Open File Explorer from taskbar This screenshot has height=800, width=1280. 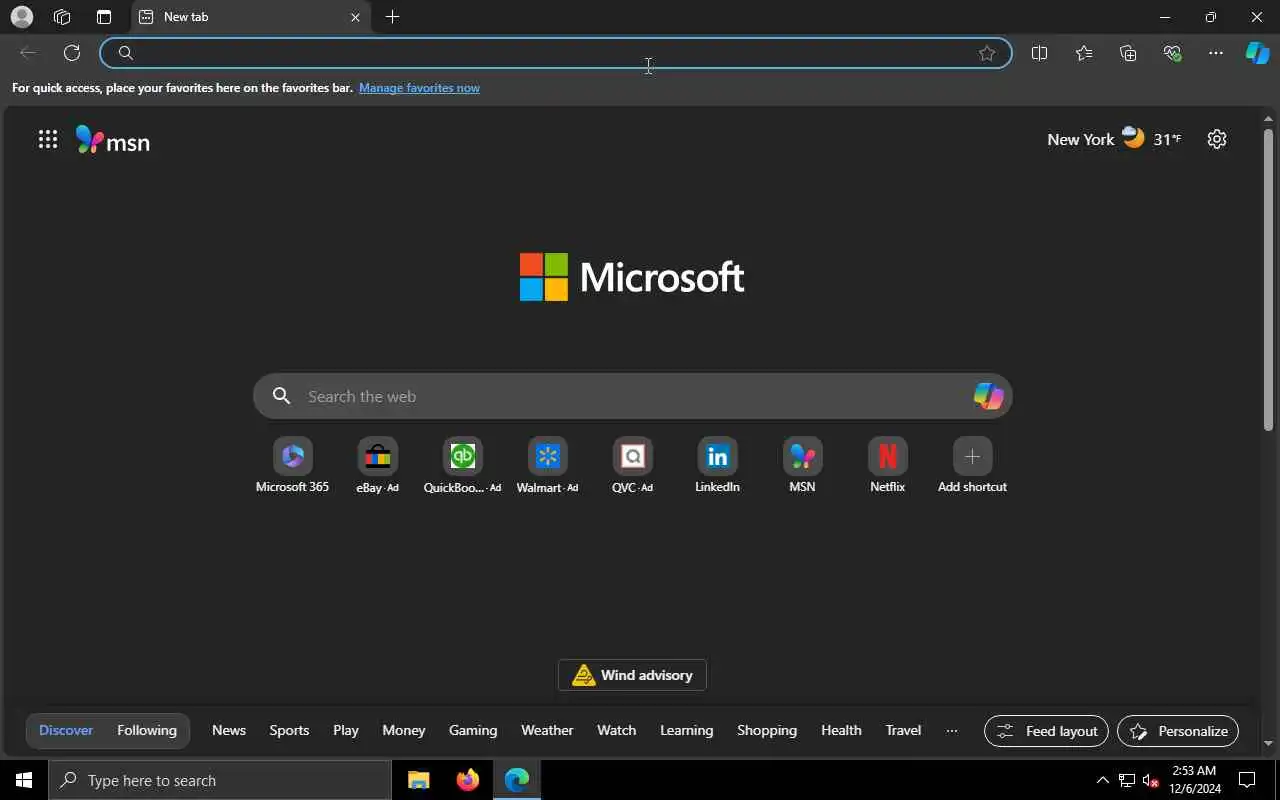pos(419,780)
